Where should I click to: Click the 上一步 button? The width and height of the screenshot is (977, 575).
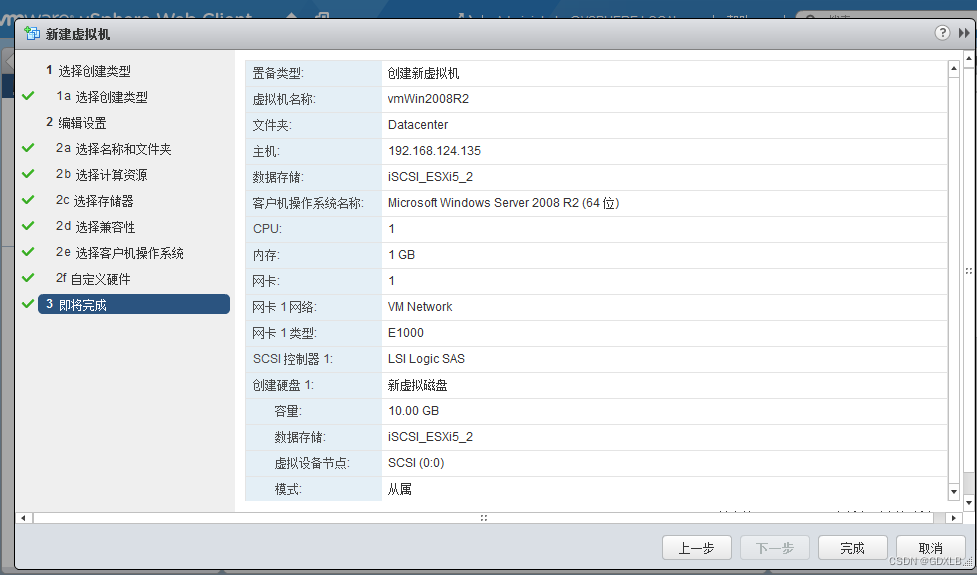tap(696, 548)
